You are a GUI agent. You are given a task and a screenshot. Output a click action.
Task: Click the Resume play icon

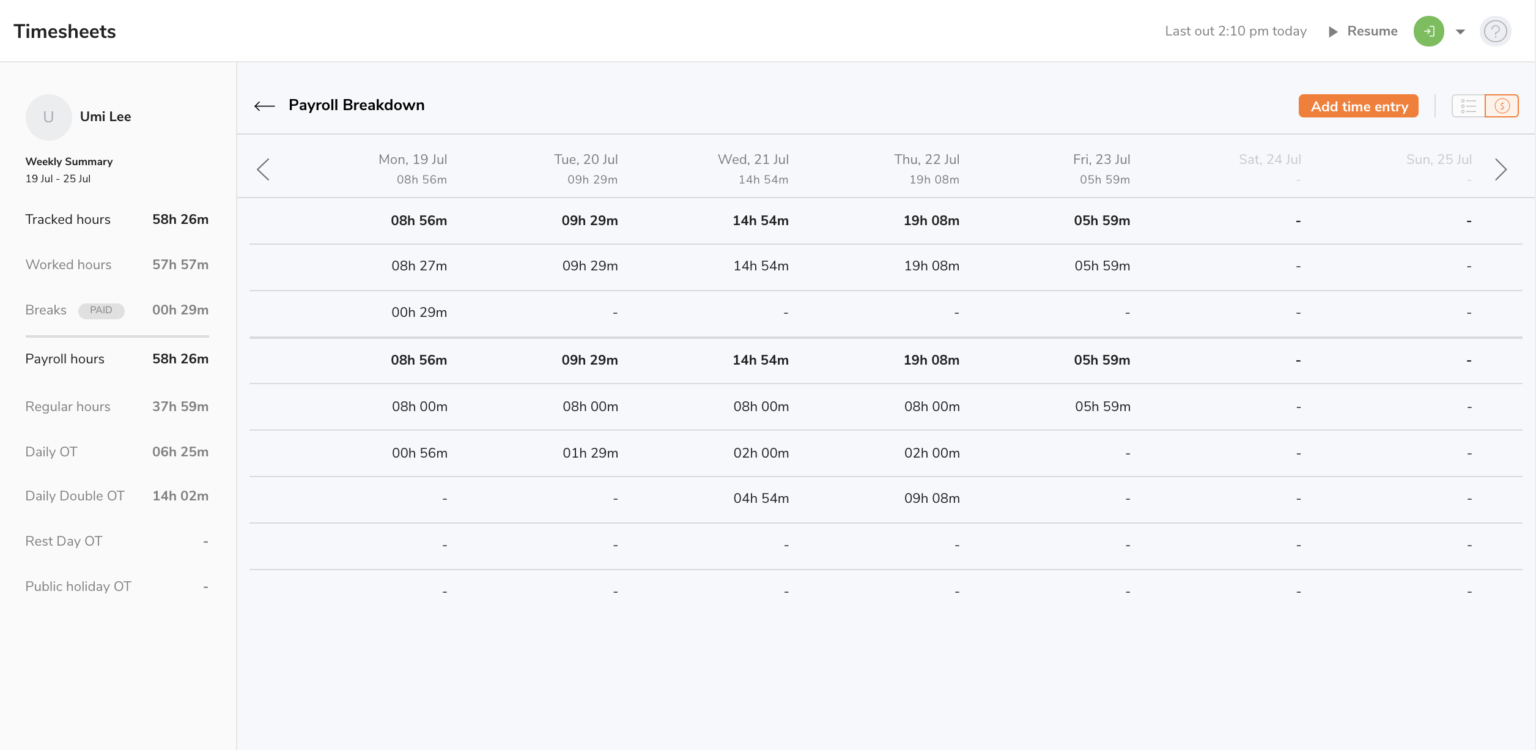1333,31
